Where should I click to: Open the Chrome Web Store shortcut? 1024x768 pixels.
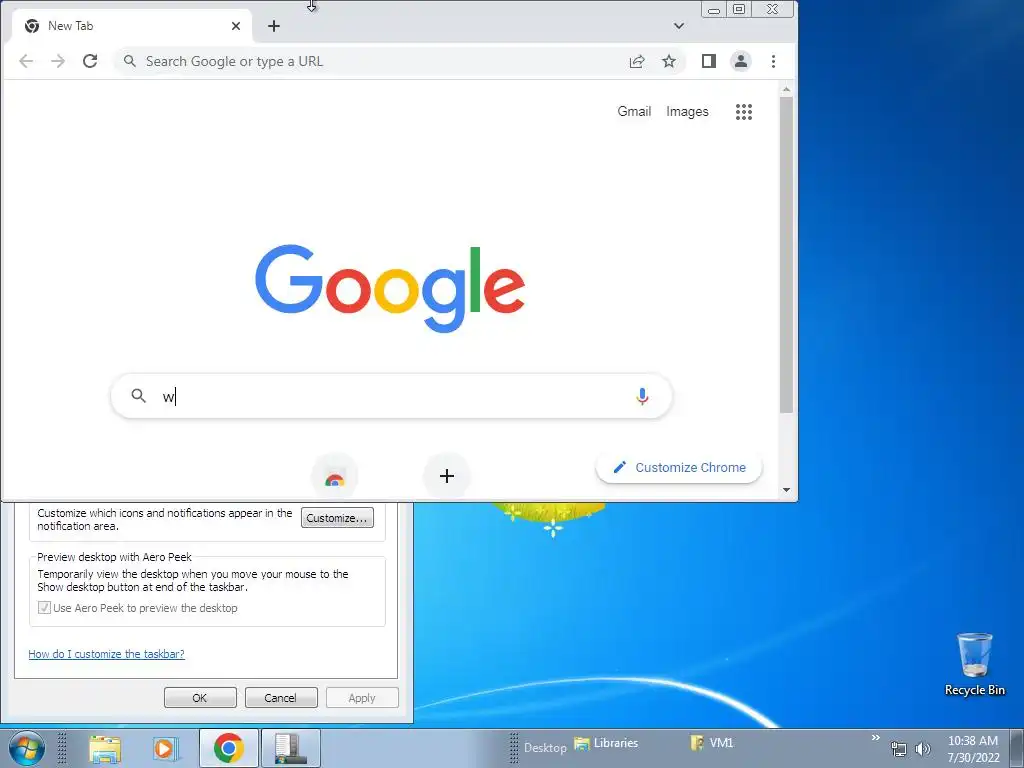pos(335,477)
